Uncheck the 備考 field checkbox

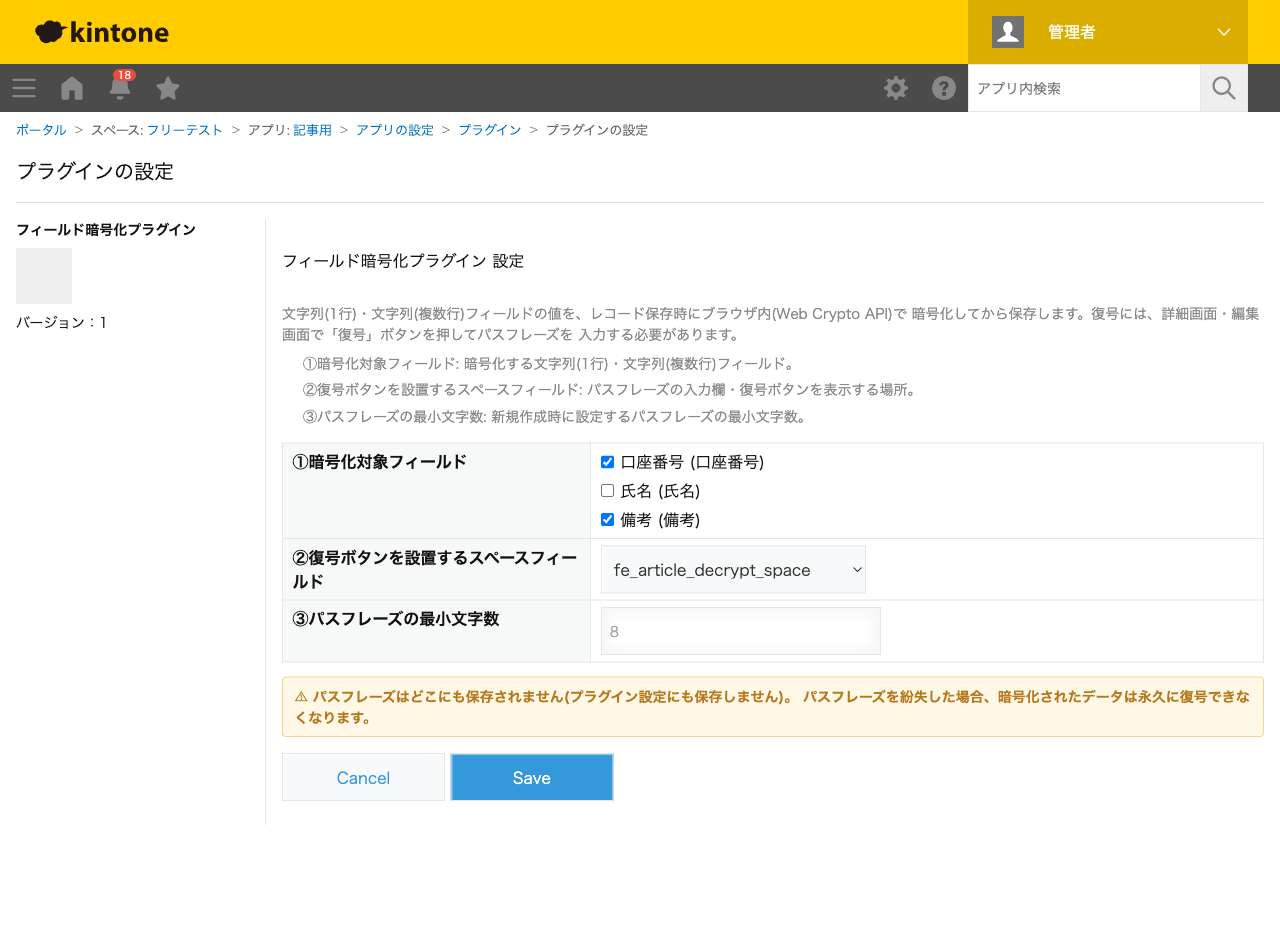click(607, 520)
